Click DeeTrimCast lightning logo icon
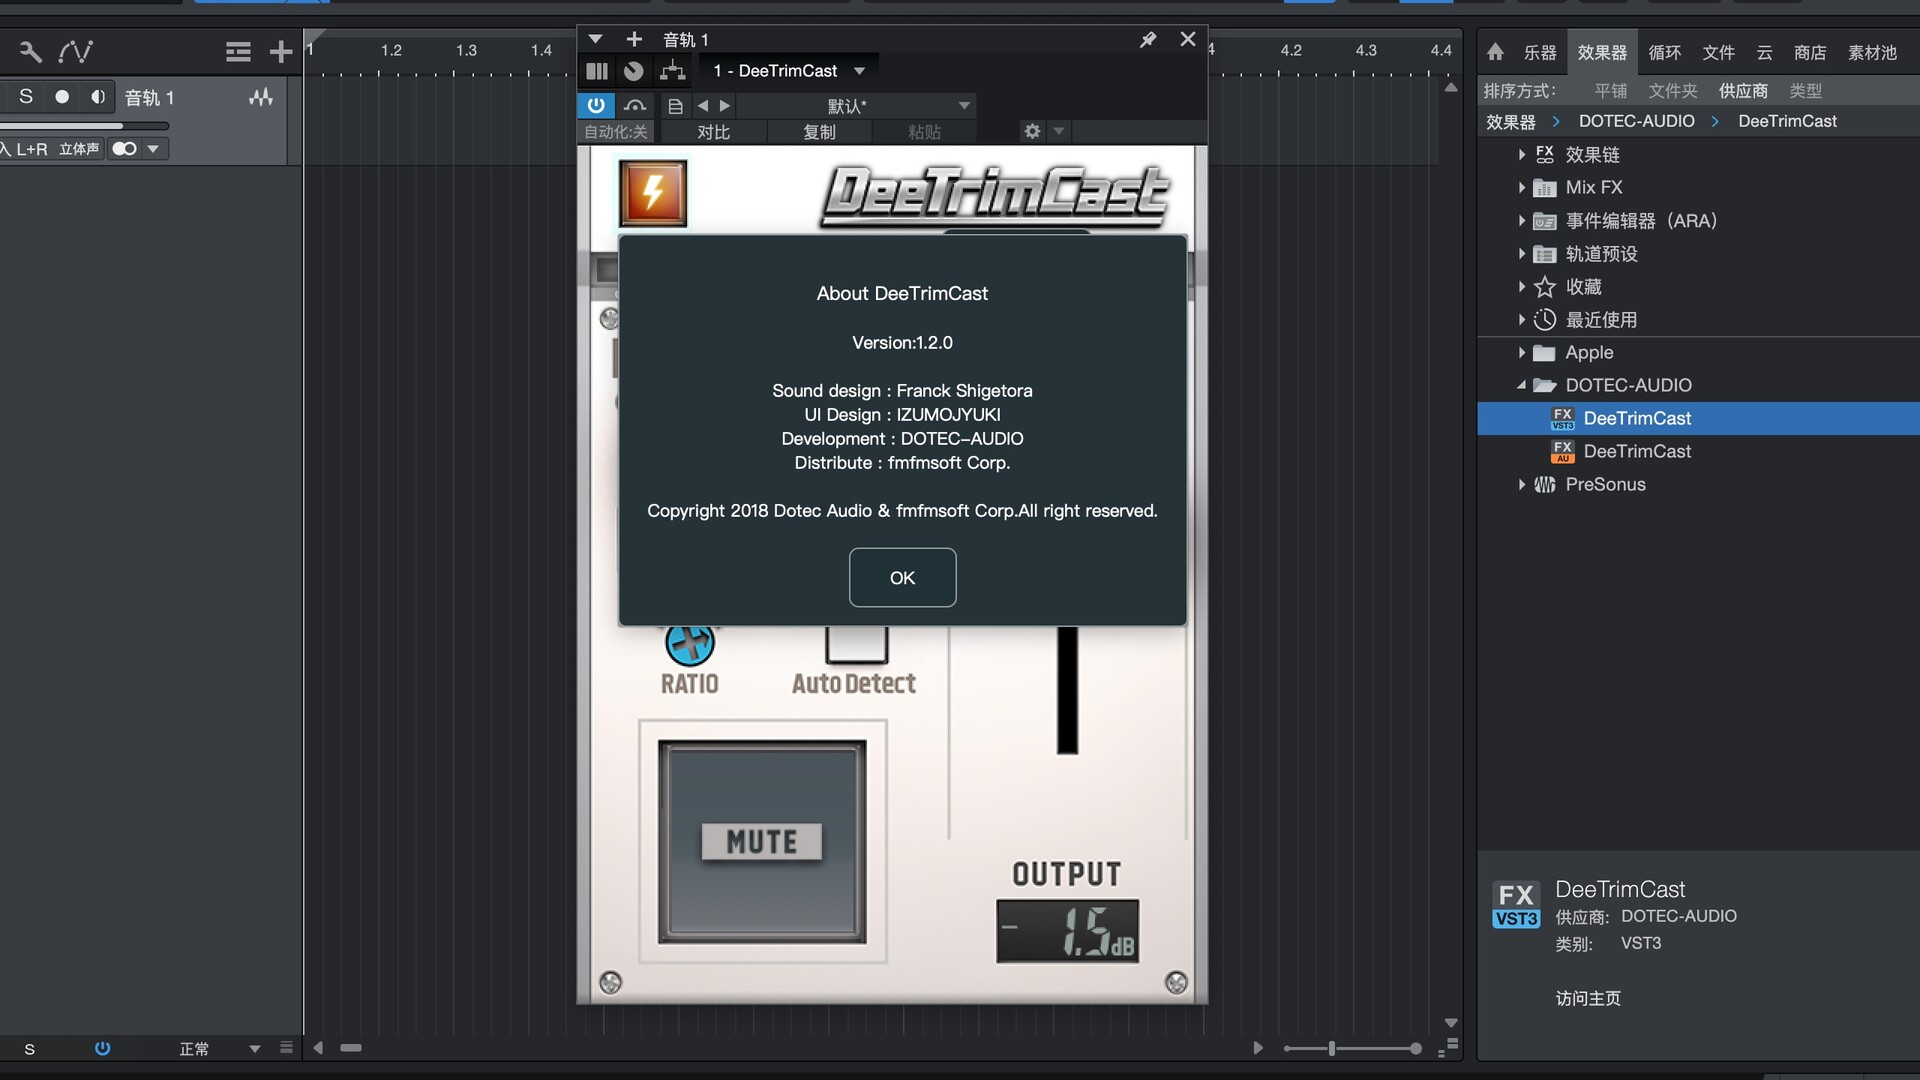Screen dimensions: 1920x1080 (x=653, y=192)
